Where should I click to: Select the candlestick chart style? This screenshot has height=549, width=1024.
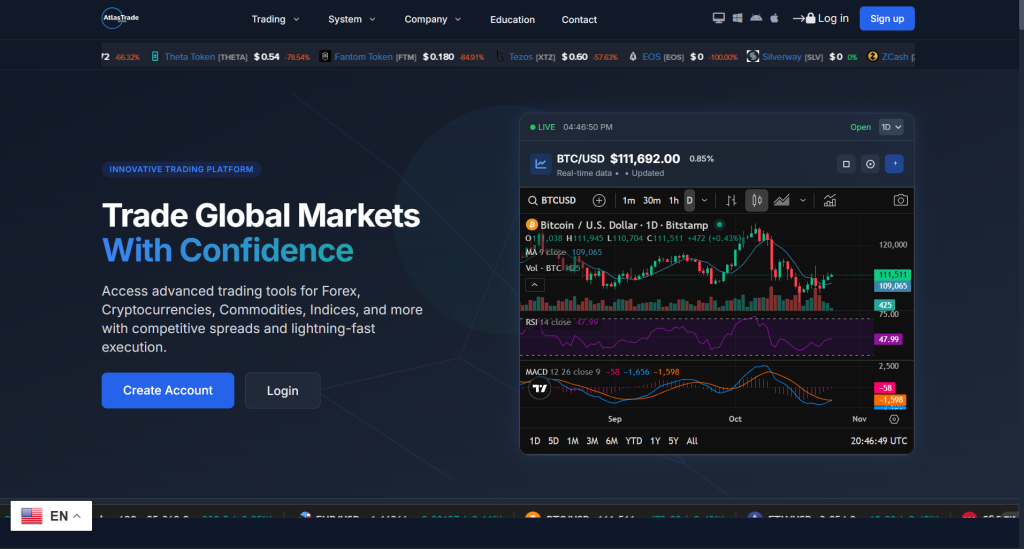point(757,200)
